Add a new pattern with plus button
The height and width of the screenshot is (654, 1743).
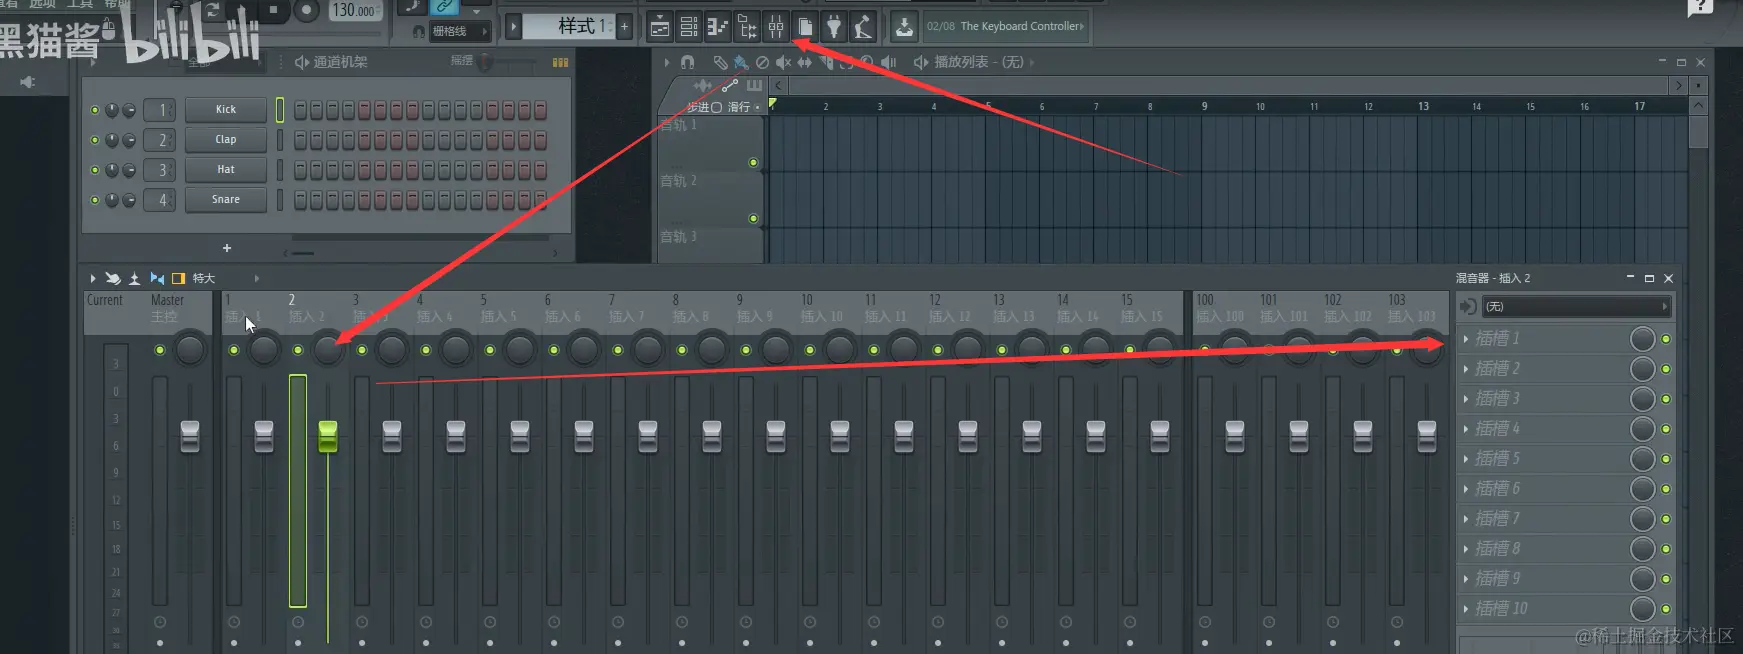pyautogui.click(x=625, y=26)
